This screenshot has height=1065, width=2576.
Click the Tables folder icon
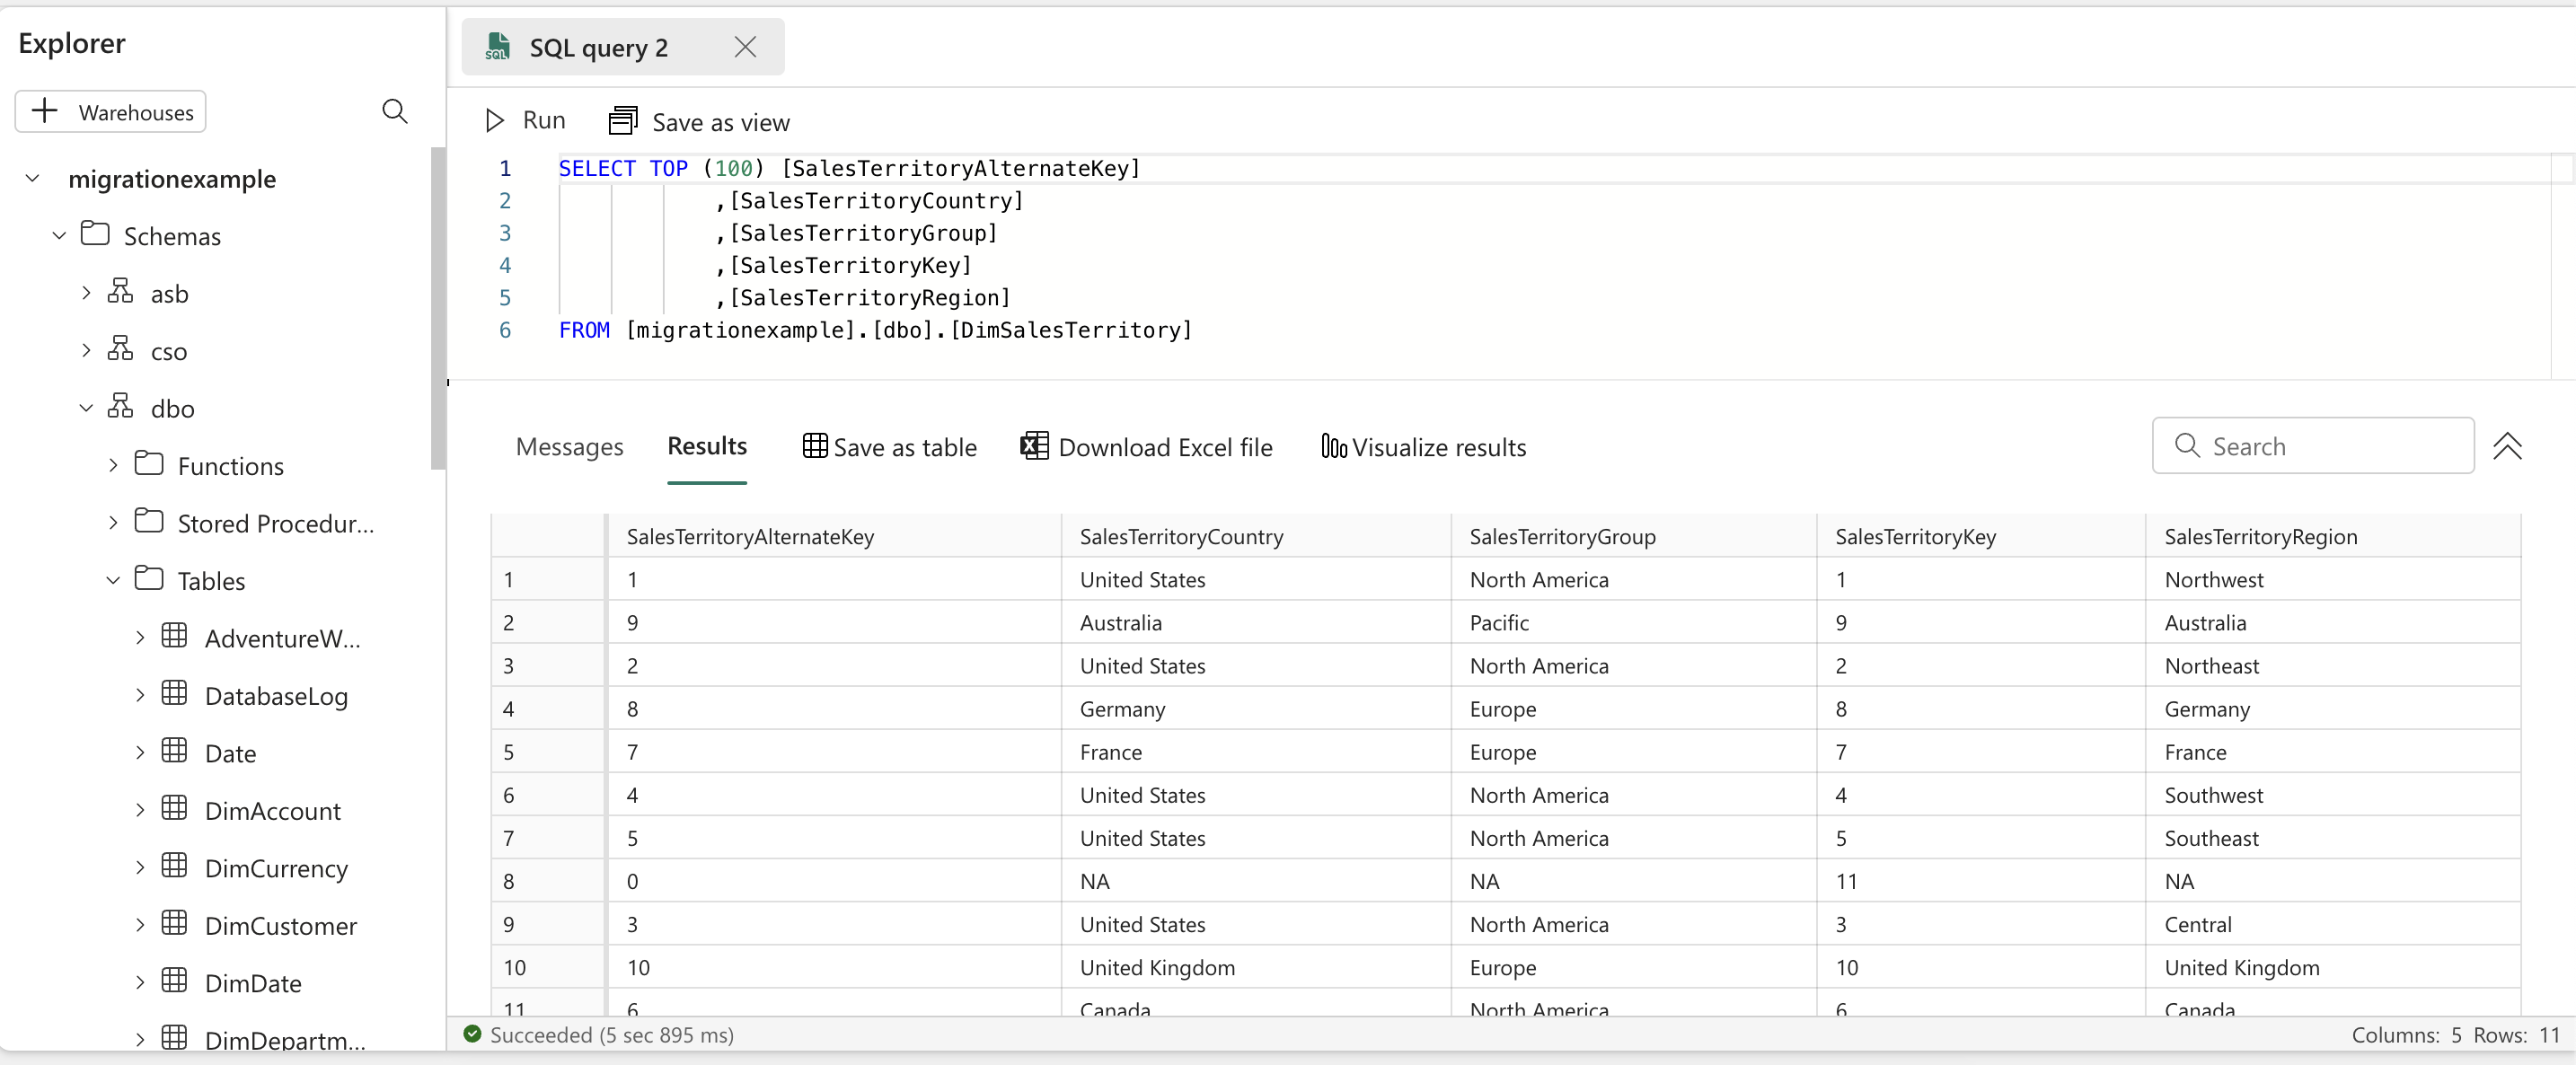(149, 580)
